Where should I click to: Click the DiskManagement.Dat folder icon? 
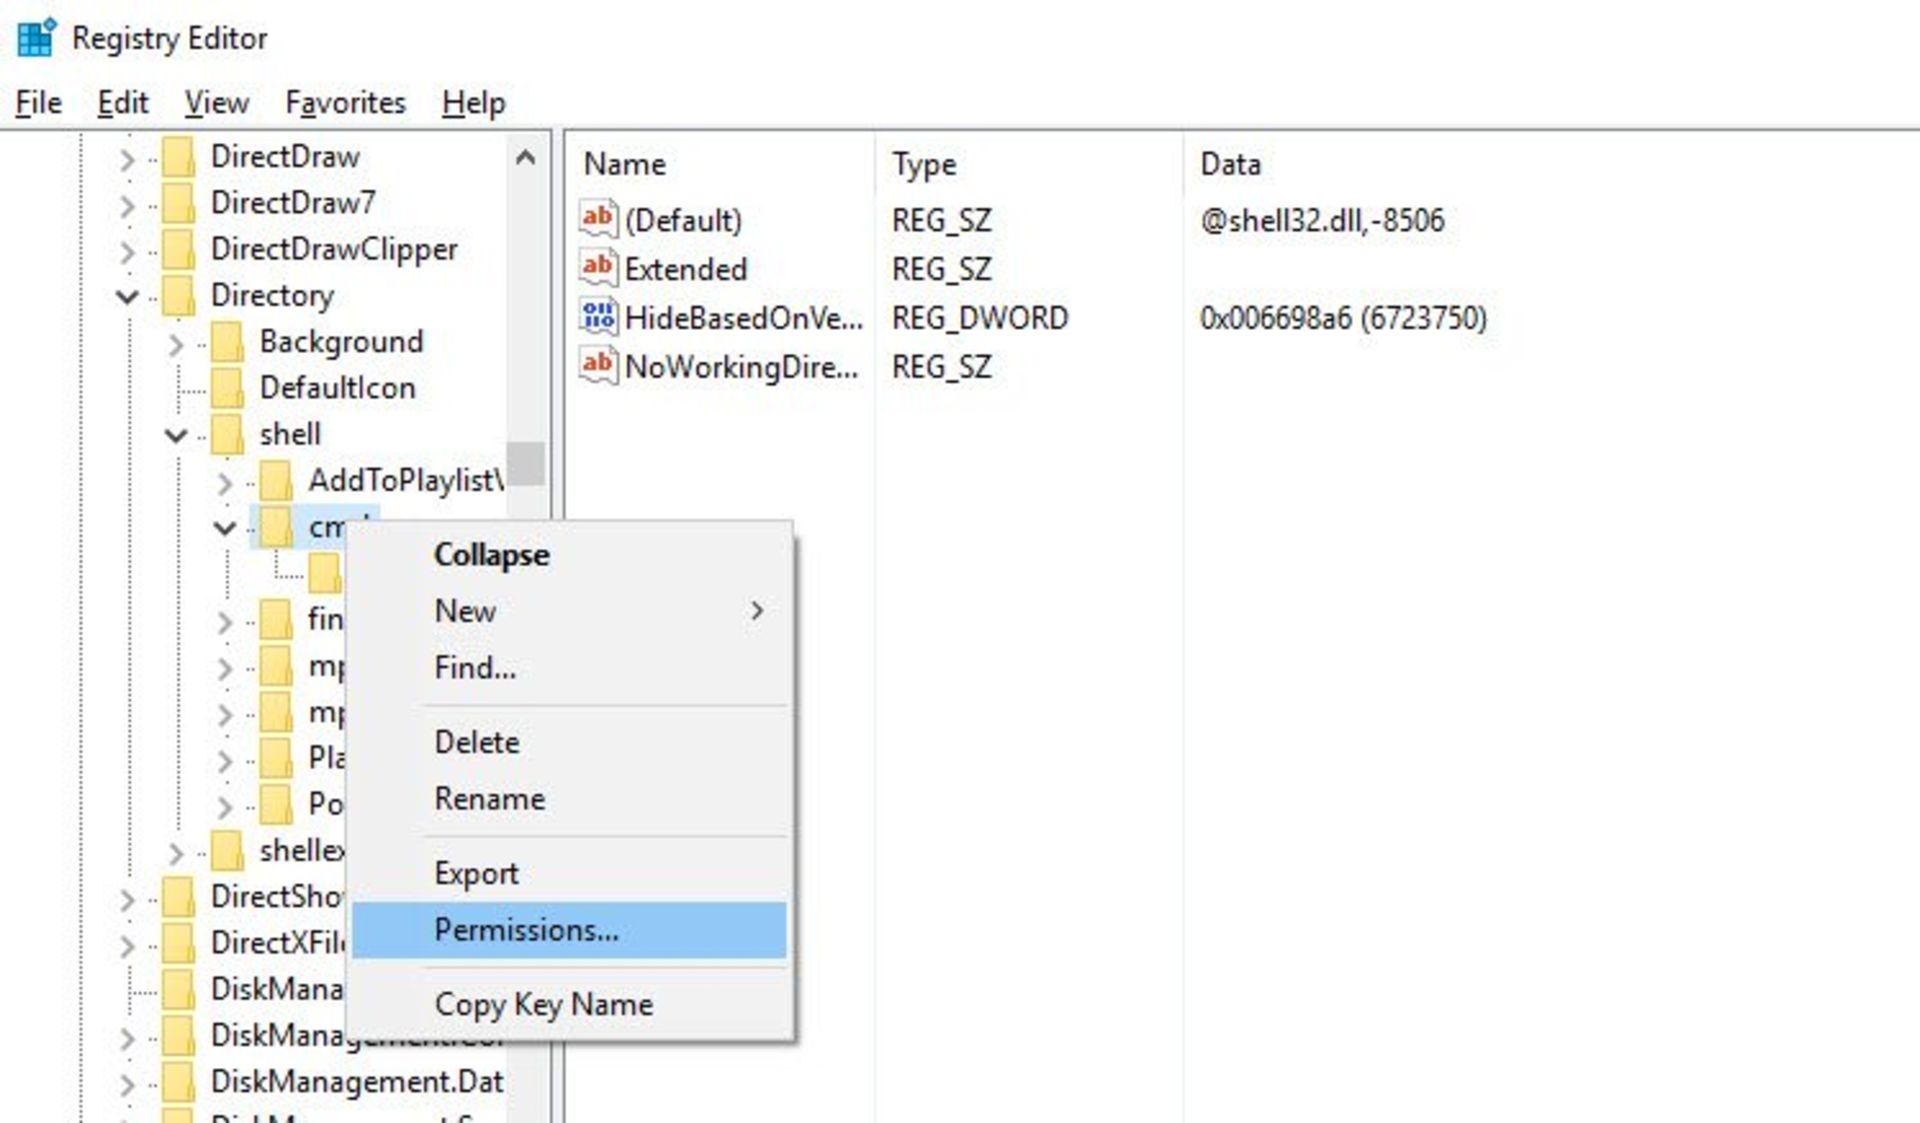click(x=178, y=1082)
